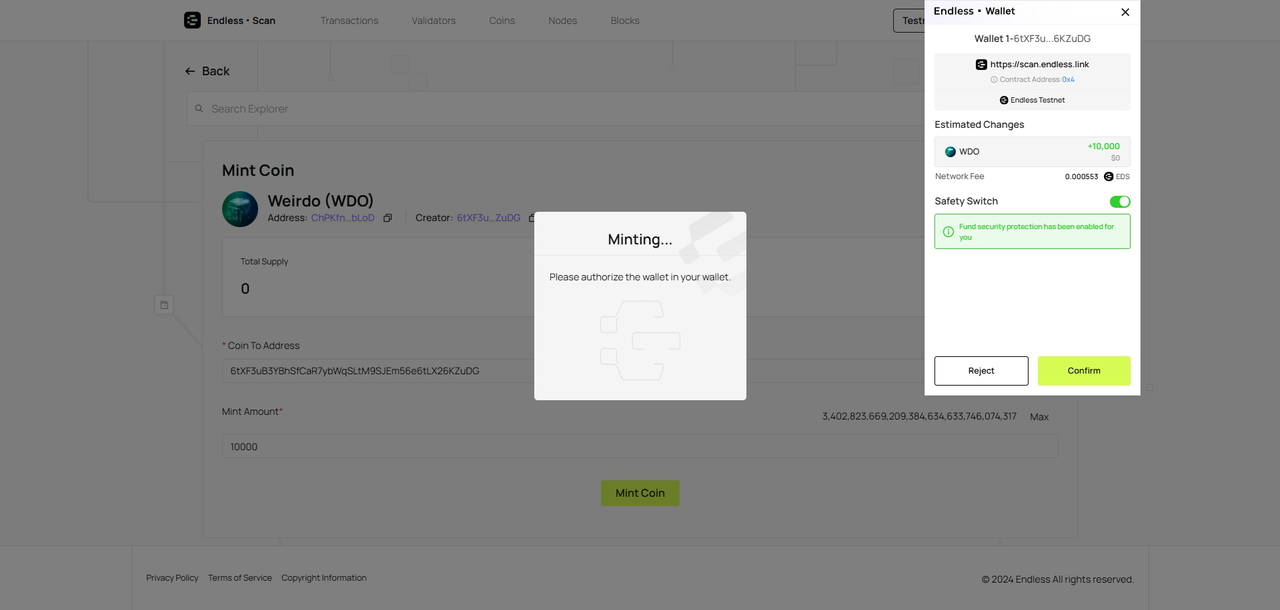Click the Weirdo coin avatar image

coord(240,209)
